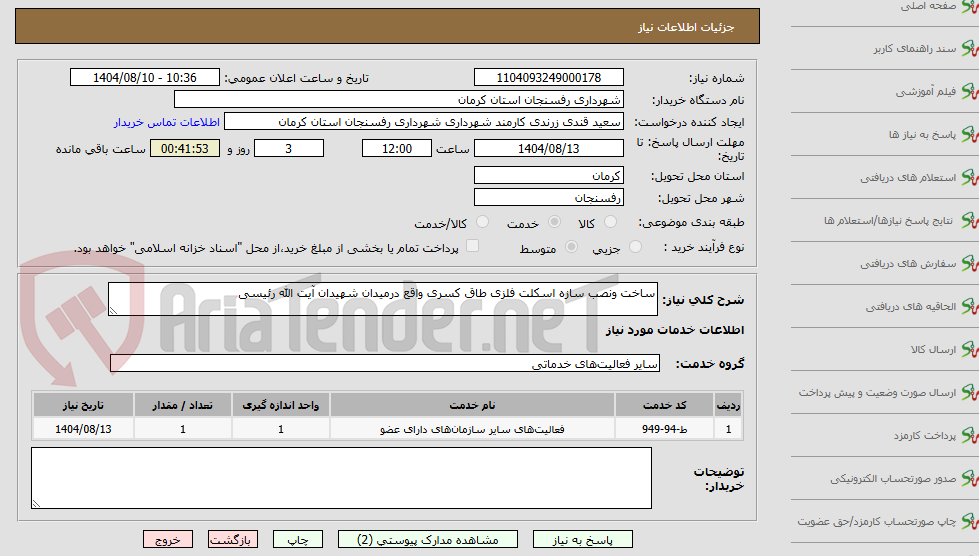The height and width of the screenshot is (556, 979).
Task: Open الحاقیه های دریافتی menu item
Action: pyautogui.click(x=911, y=307)
